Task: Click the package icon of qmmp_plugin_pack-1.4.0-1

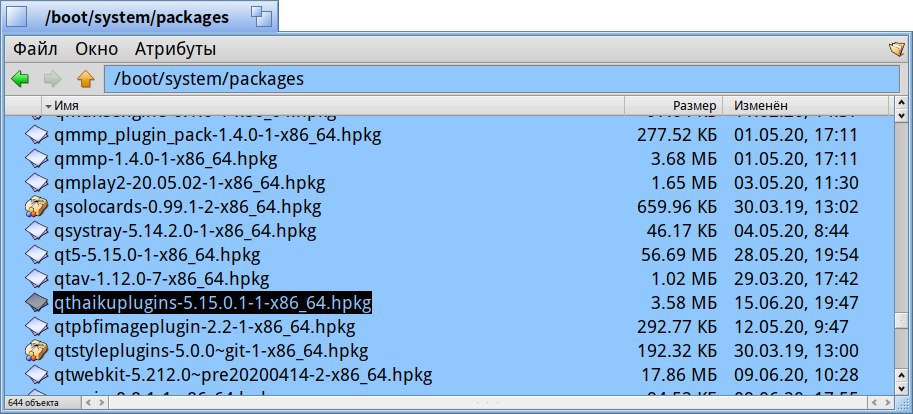Action: point(37,135)
